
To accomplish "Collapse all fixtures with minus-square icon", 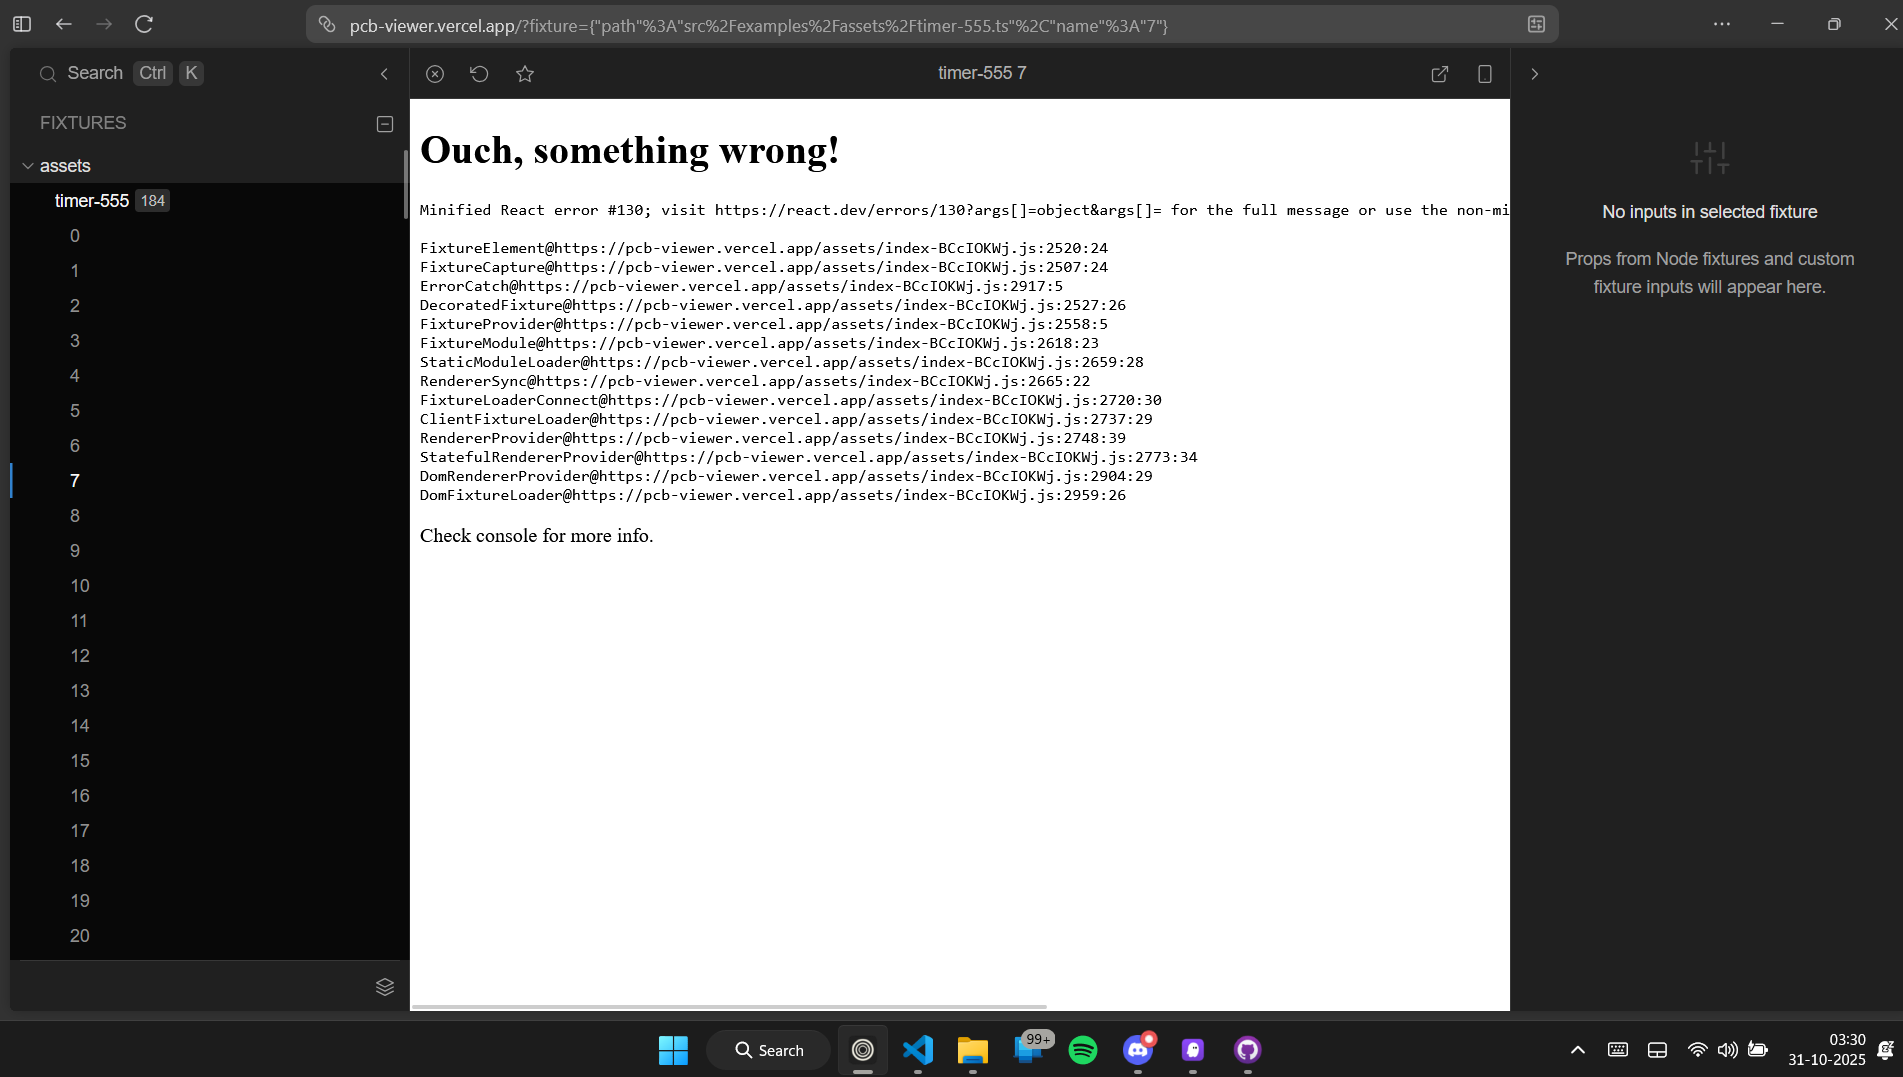I will [385, 124].
